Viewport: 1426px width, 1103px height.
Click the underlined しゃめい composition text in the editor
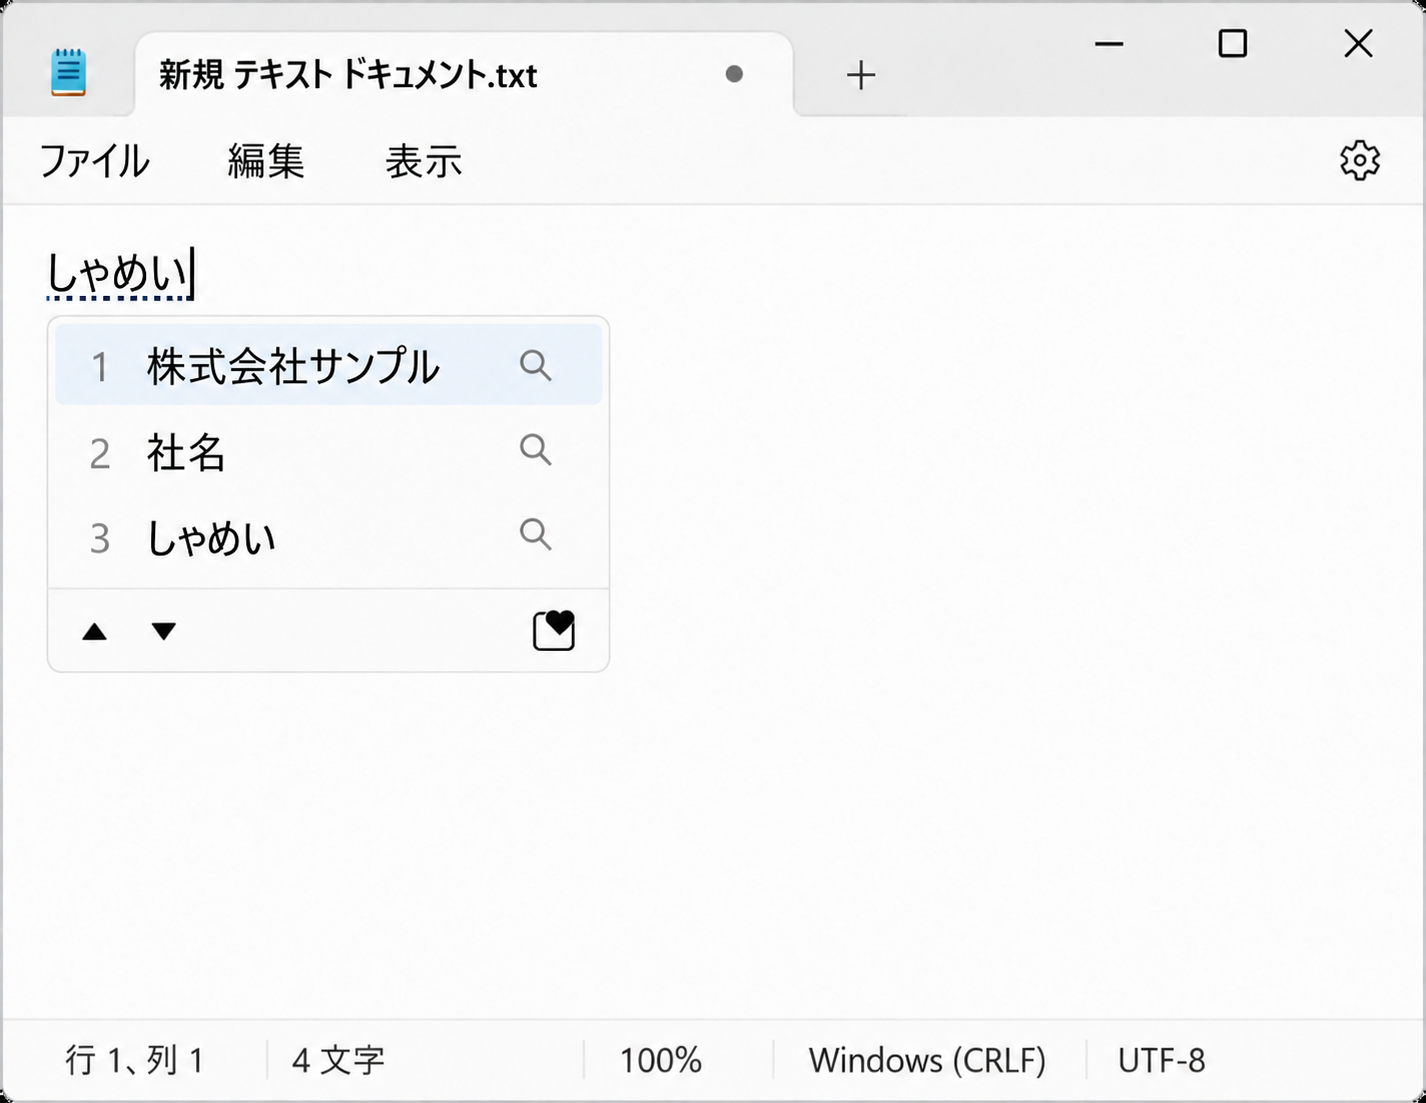(x=118, y=273)
